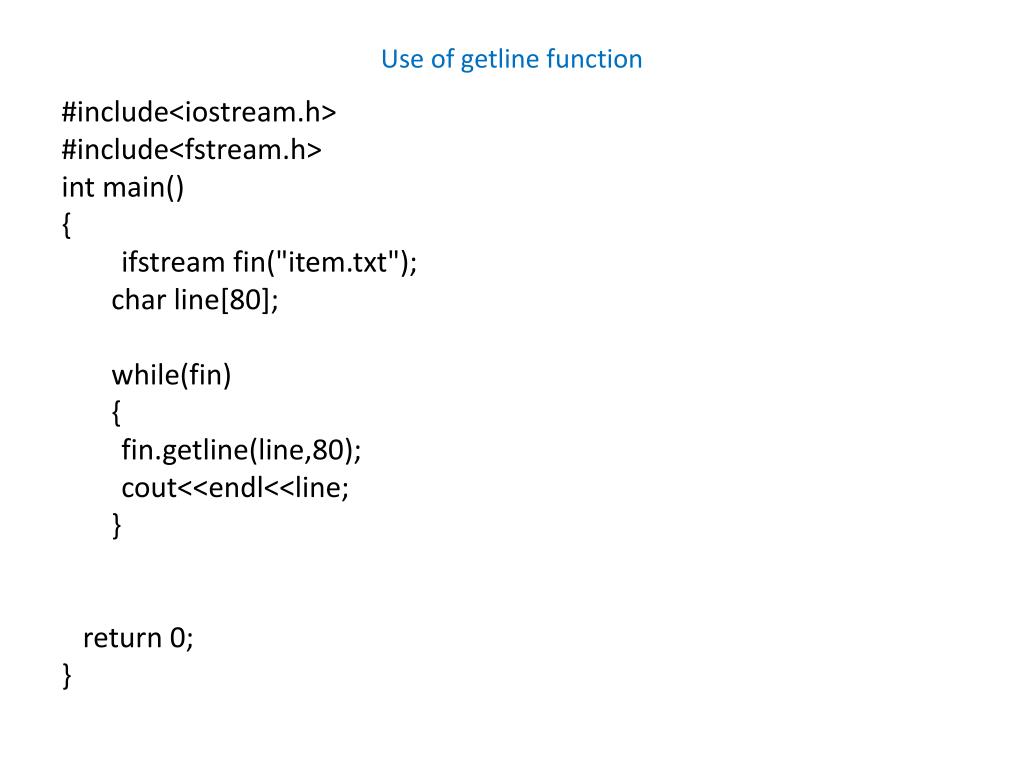Click the "while(fin)" loop line

pyautogui.click(x=171, y=376)
